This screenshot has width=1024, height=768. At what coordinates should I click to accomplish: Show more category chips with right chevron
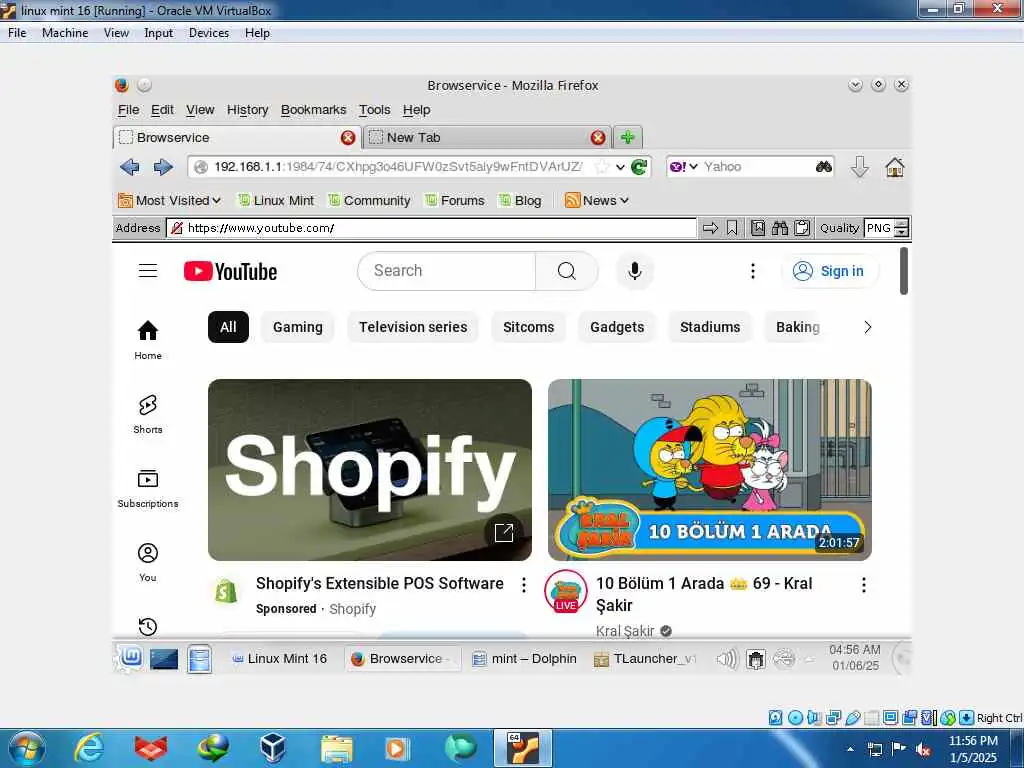click(867, 327)
